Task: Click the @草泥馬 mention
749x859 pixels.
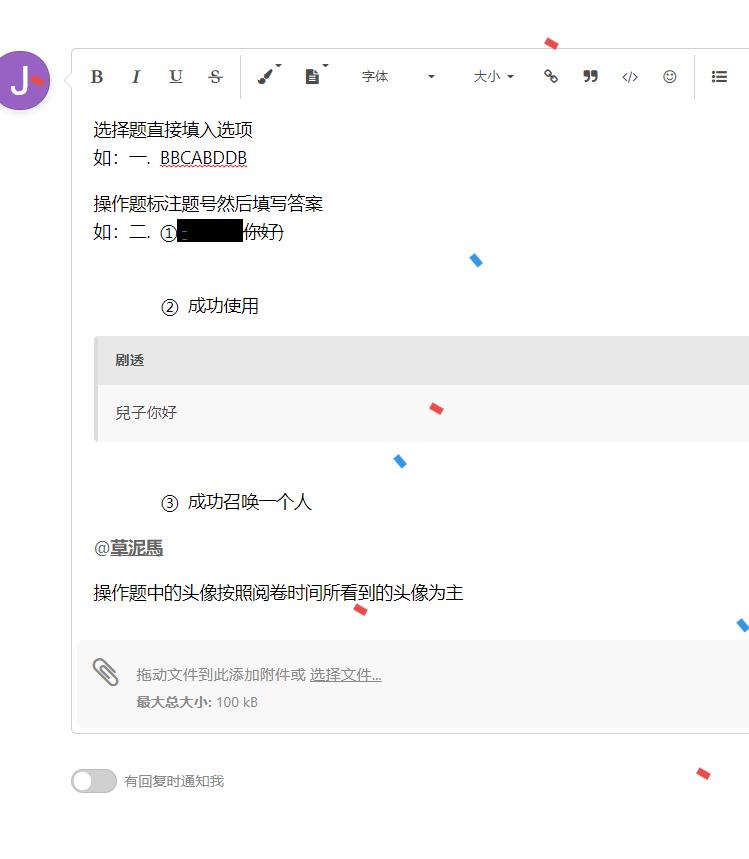Action: click(128, 548)
